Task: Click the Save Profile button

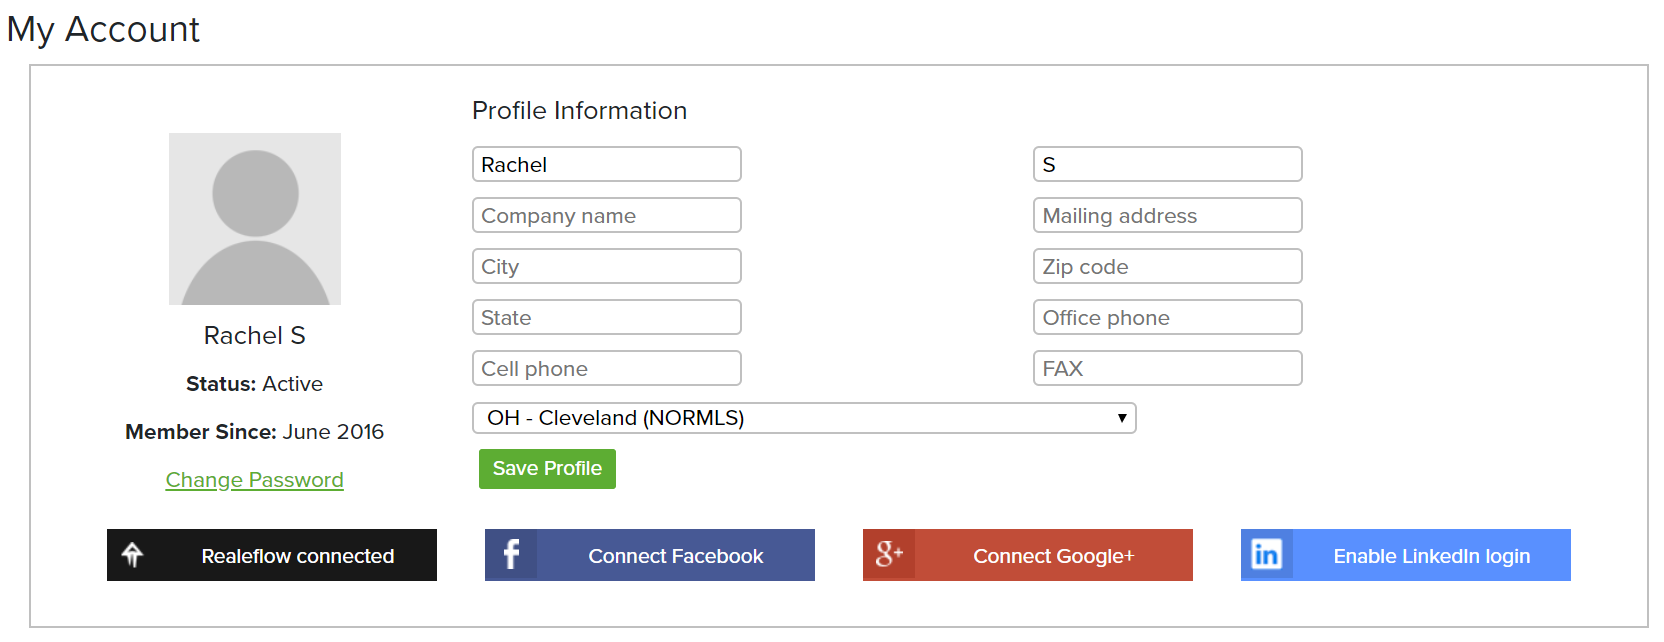Action: [x=547, y=469]
